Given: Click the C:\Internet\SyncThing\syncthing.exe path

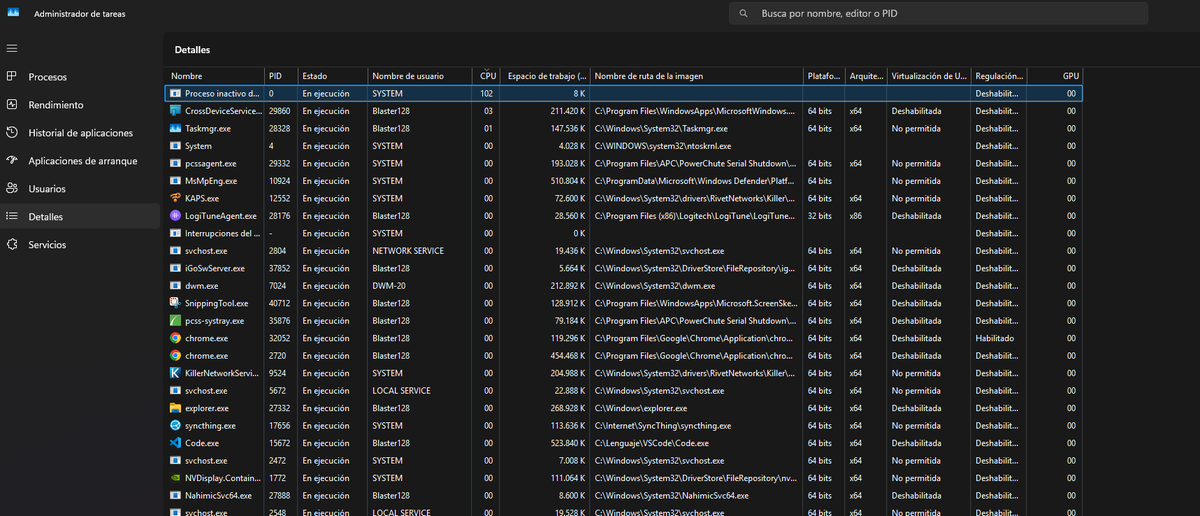Looking at the screenshot, I should point(663,425).
